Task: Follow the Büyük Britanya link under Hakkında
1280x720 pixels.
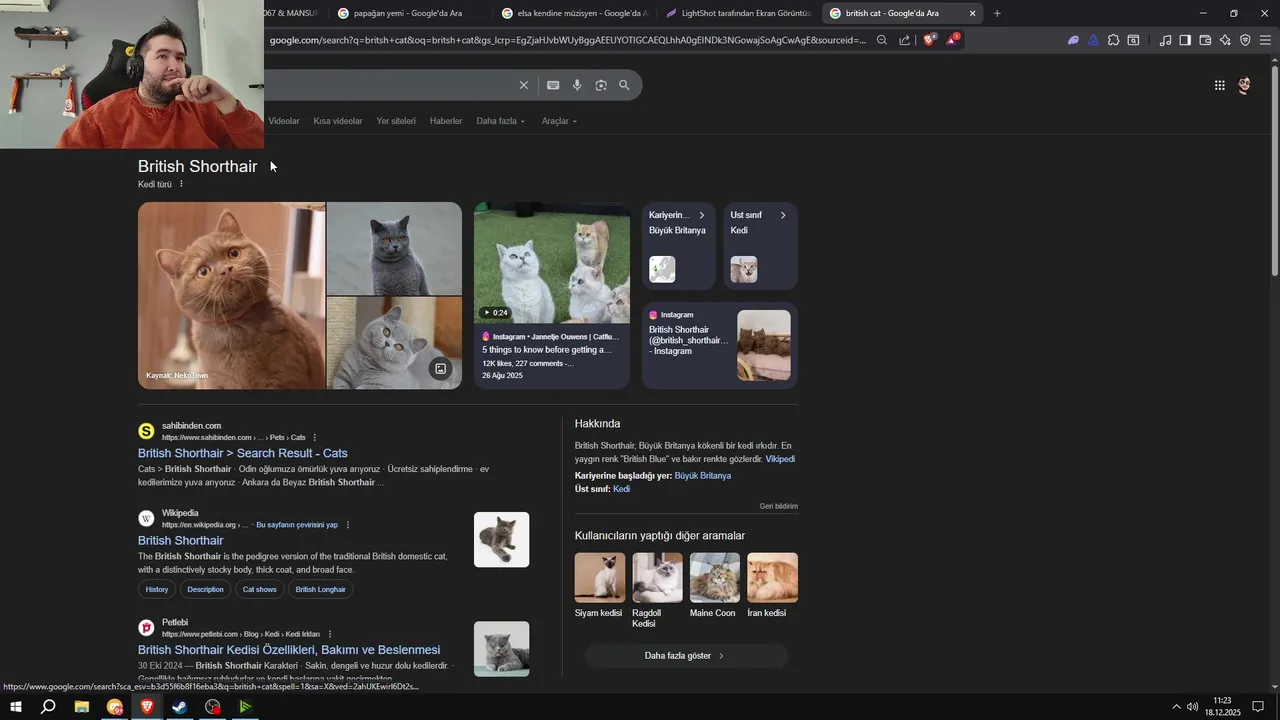Action: tap(703, 476)
